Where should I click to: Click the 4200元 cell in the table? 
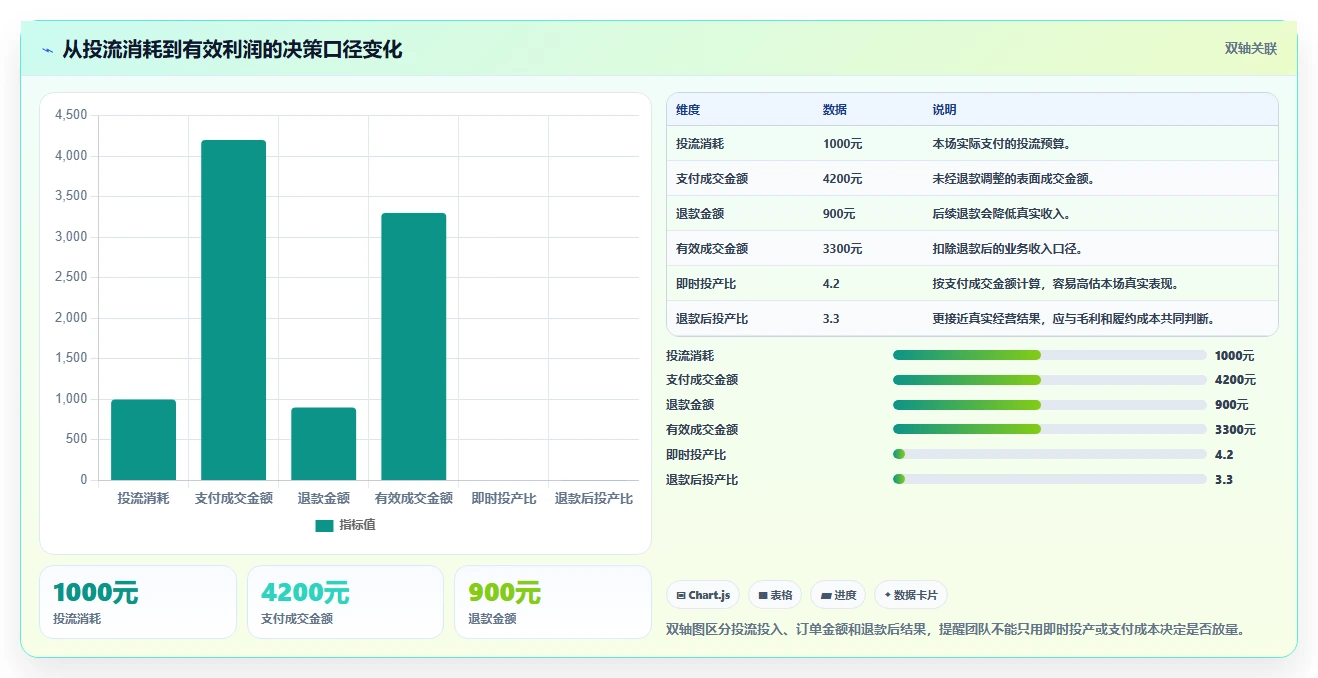(x=842, y=179)
